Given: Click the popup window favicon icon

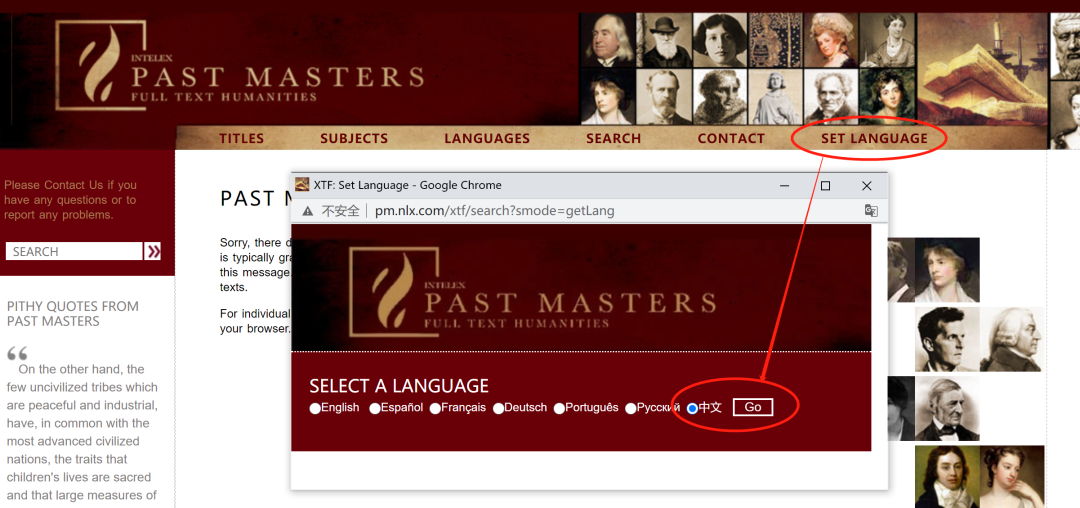Looking at the screenshot, I should (302, 185).
